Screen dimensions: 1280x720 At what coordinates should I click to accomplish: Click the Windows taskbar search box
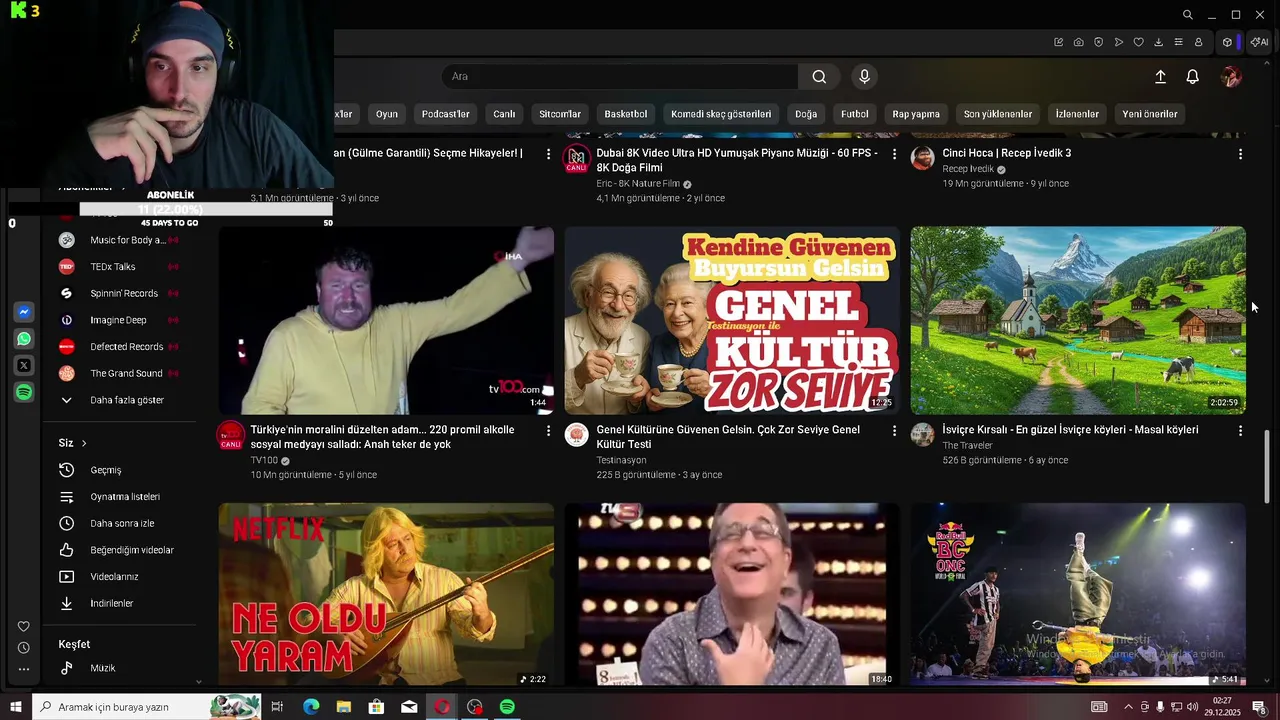147,707
